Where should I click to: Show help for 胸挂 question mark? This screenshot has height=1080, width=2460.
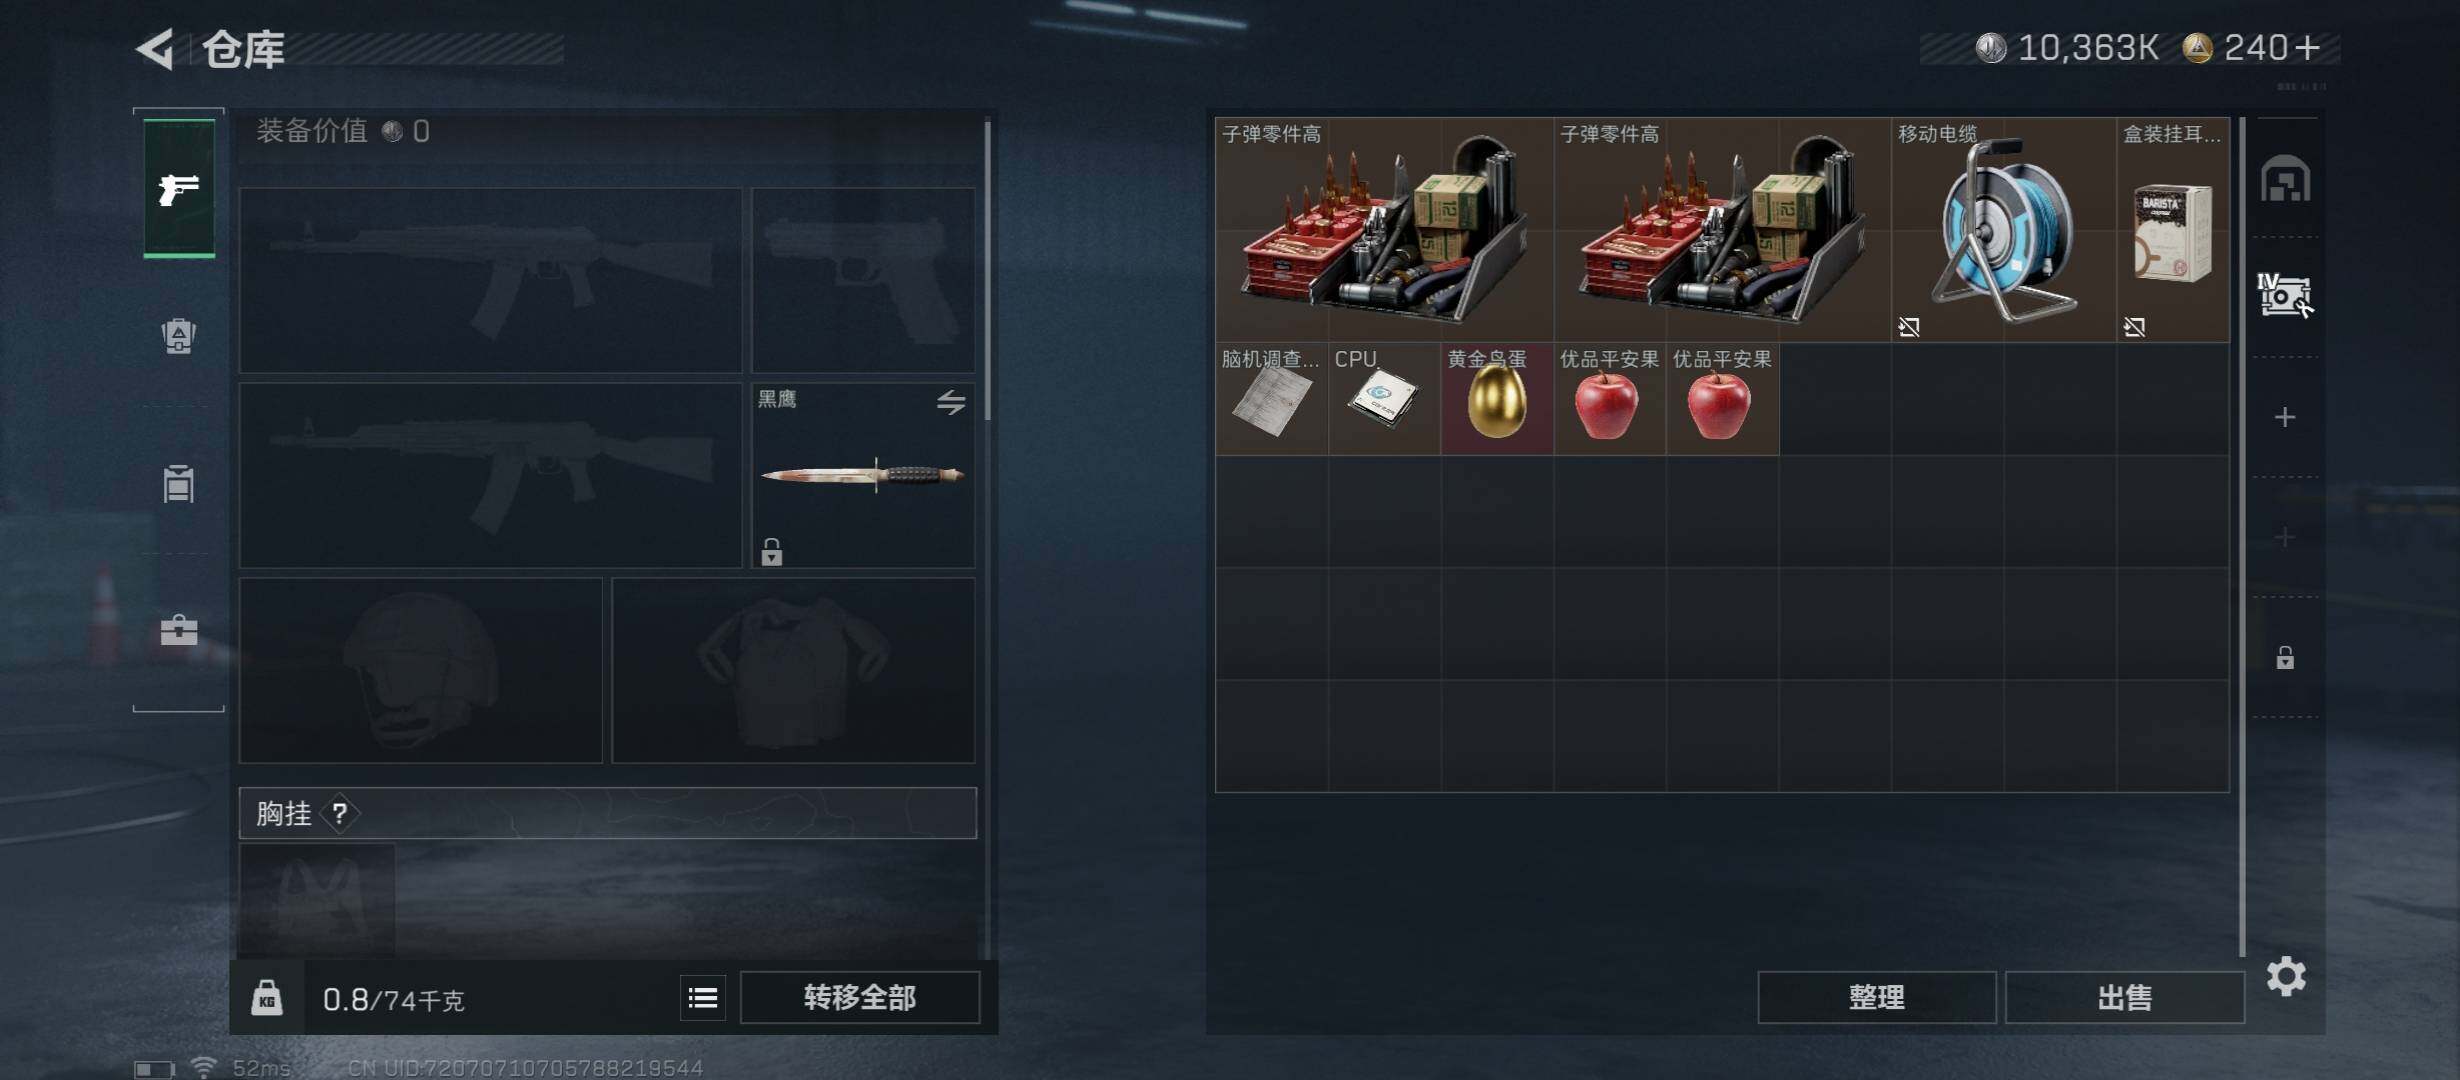[x=340, y=813]
